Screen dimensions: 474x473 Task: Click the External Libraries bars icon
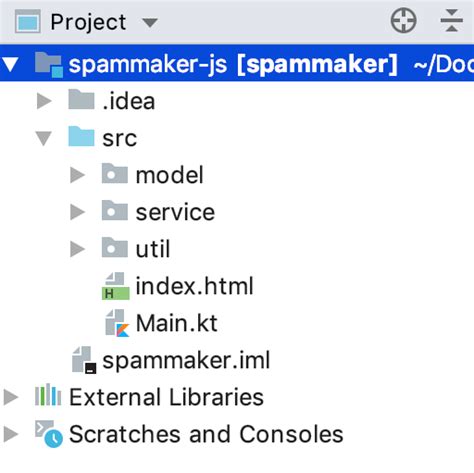pyautogui.click(x=48, y=395)
